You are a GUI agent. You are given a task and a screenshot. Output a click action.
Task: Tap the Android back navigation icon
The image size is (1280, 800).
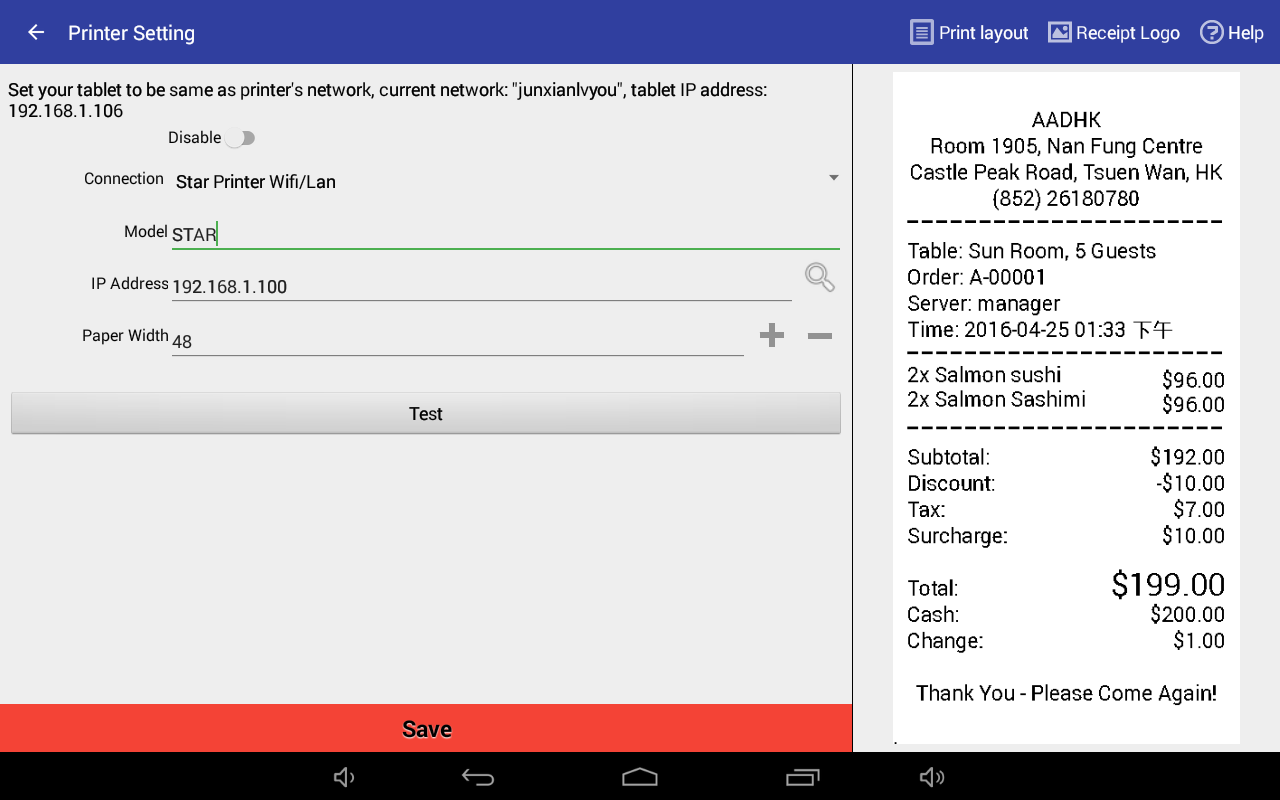pyautogui.click(x=478, y=777)
